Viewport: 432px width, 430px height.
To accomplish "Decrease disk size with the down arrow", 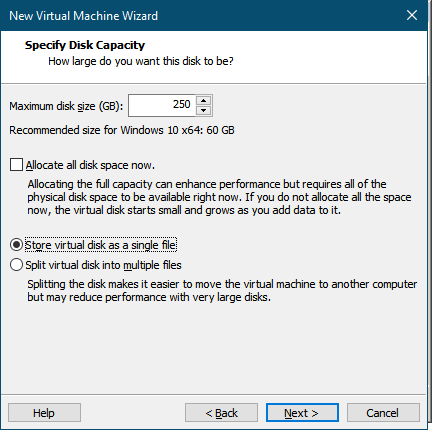I will (x=204, y=111).
